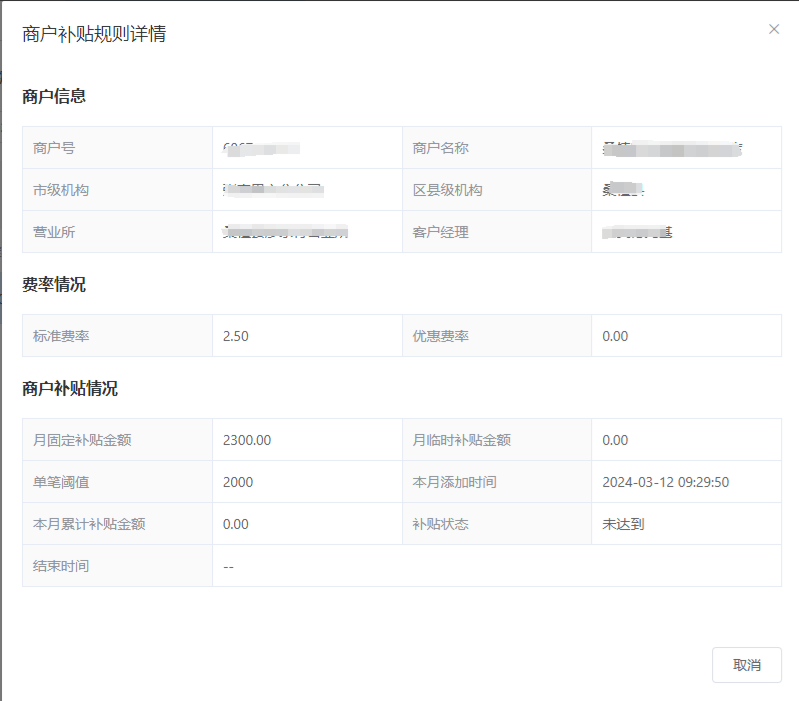Select the 结束时间 label cell

click(x=61, y=566)
